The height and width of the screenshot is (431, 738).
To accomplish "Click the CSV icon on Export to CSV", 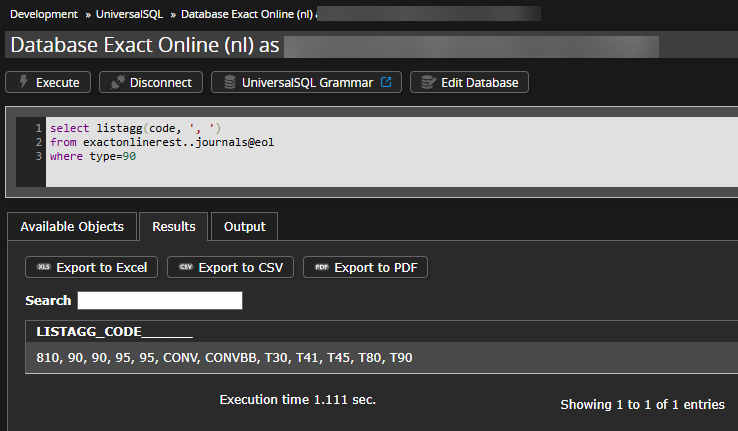I will click(185, 267).
